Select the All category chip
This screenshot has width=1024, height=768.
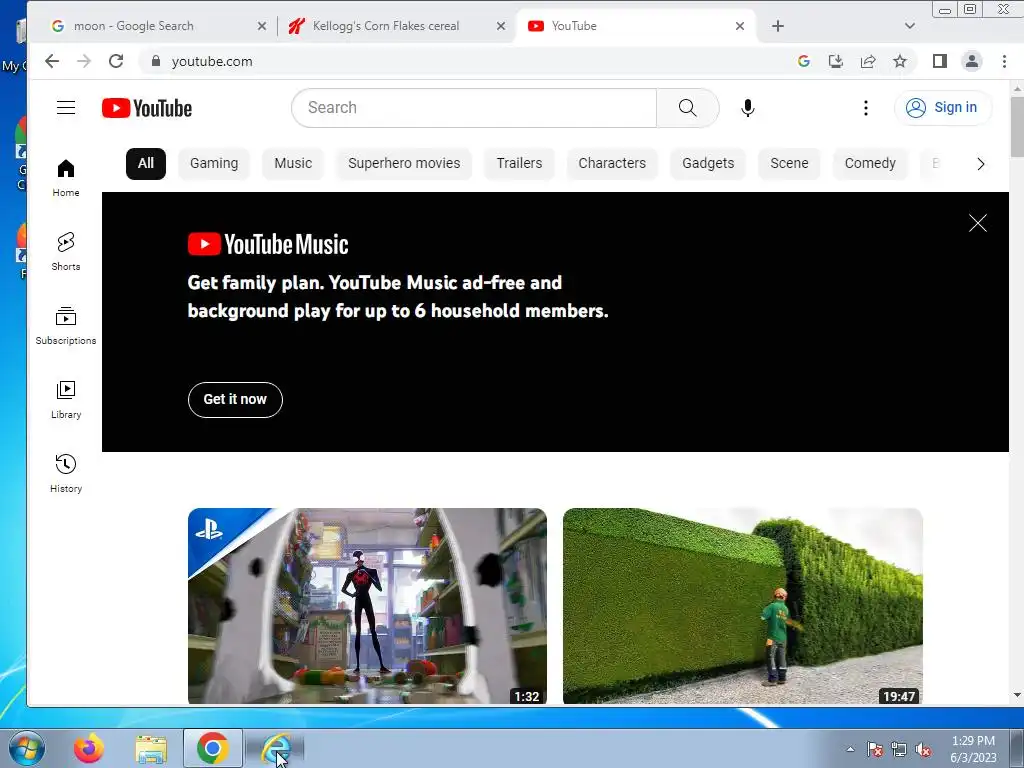tap(146, 163)
